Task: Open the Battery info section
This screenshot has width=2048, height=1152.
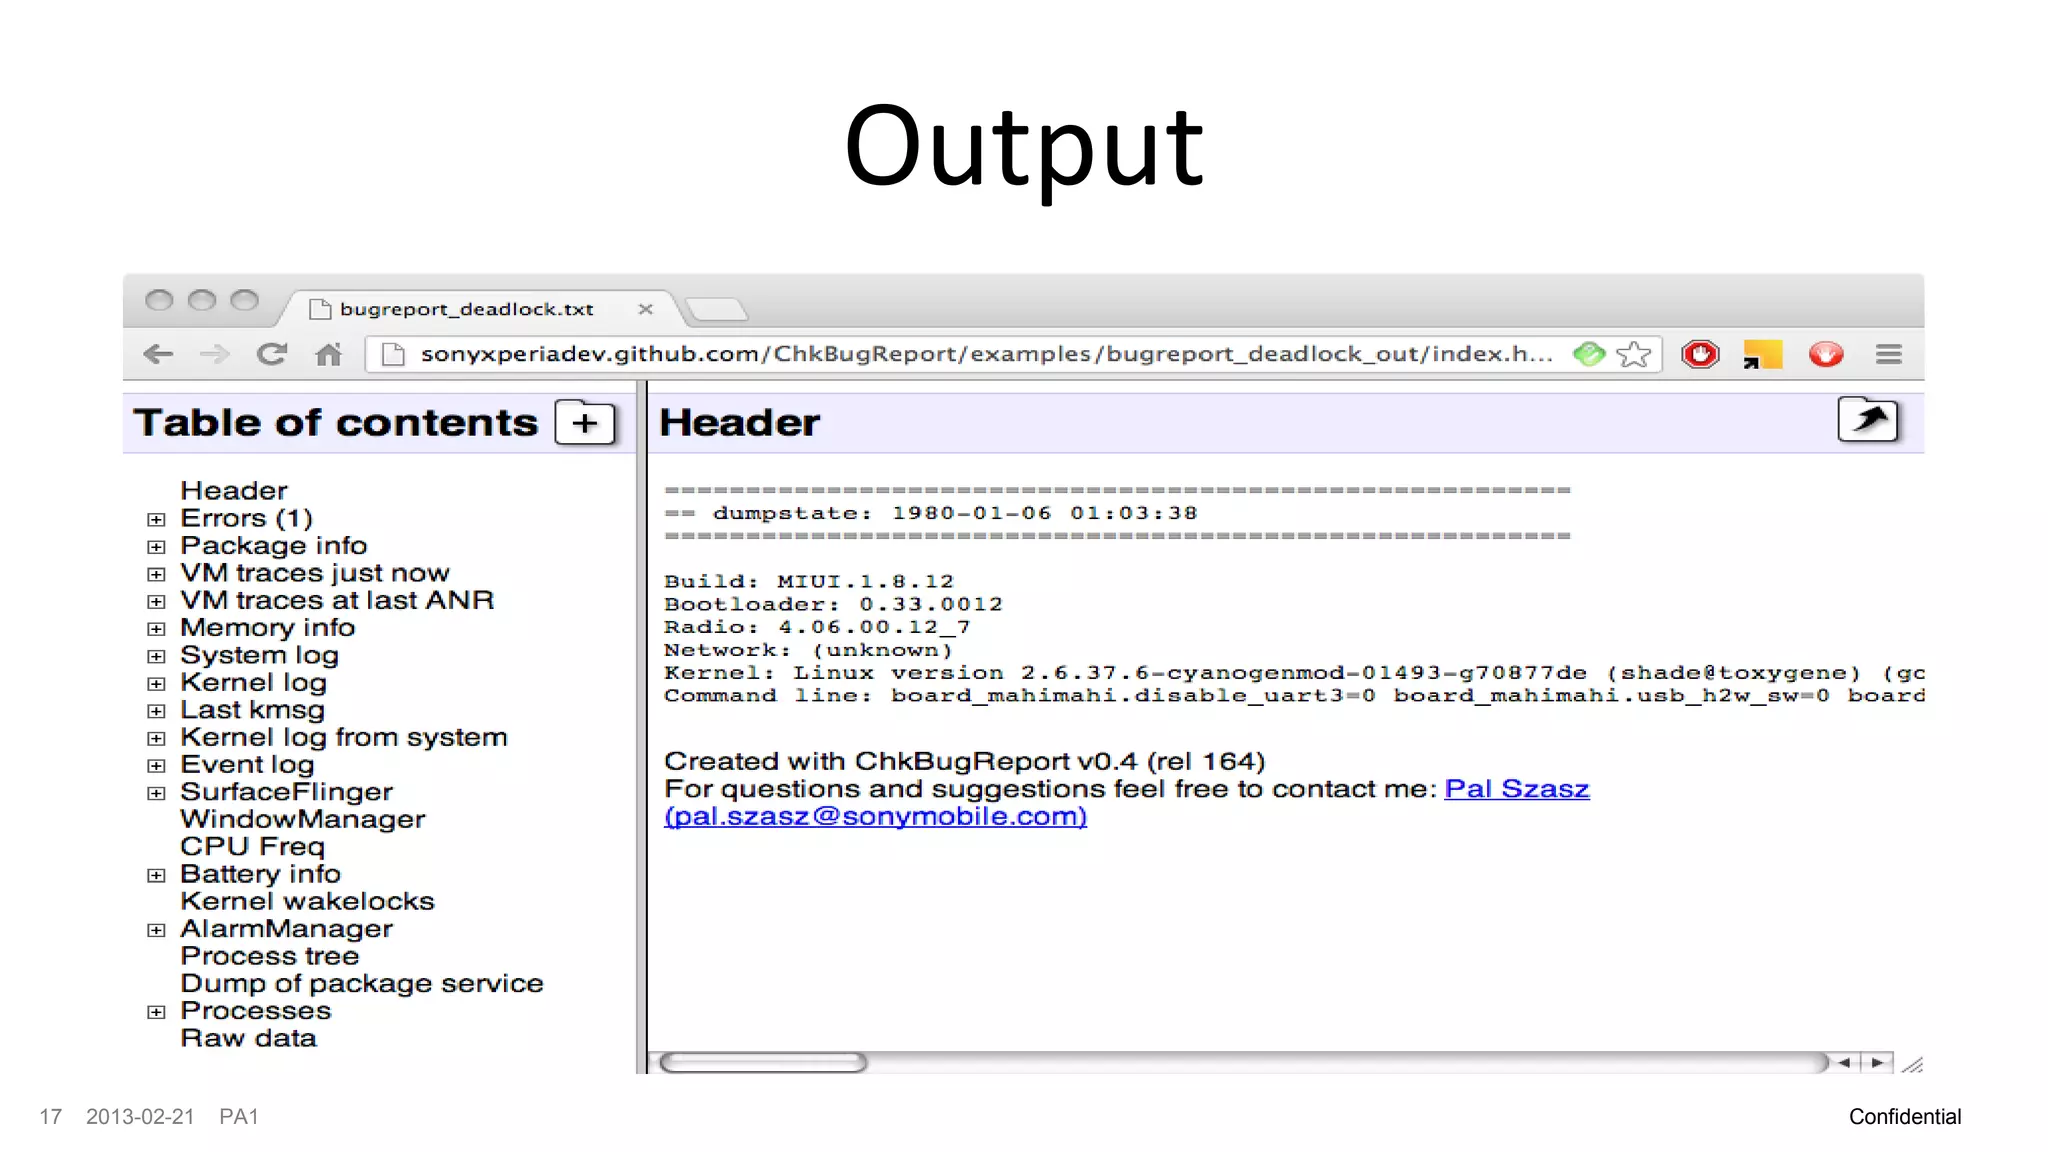Action: coord(261,874)
